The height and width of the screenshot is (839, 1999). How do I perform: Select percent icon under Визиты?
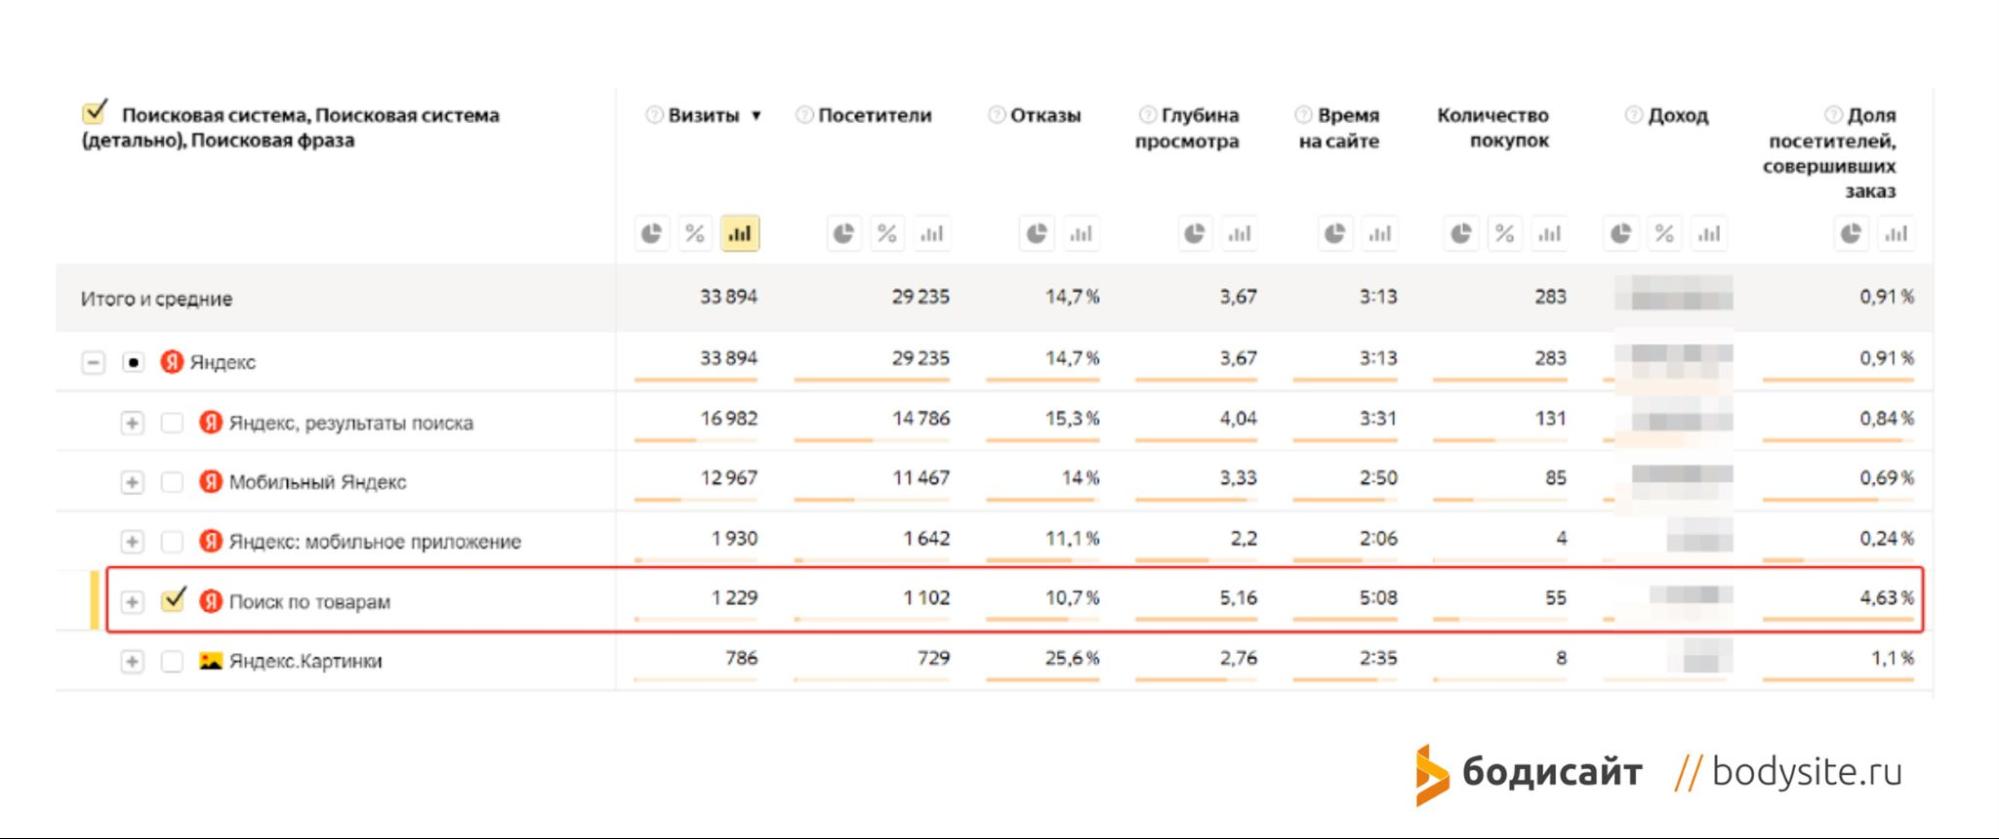tap(695, 234)
